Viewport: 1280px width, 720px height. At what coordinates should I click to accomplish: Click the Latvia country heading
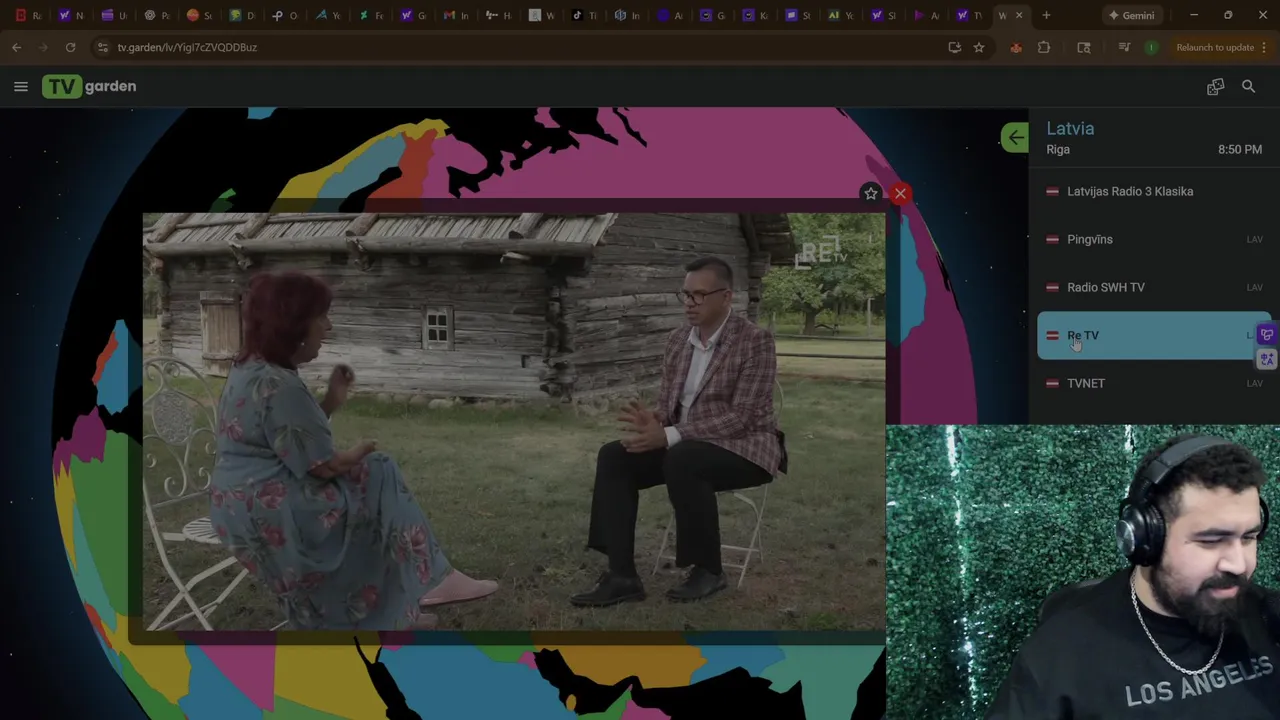click(1070, 128)
